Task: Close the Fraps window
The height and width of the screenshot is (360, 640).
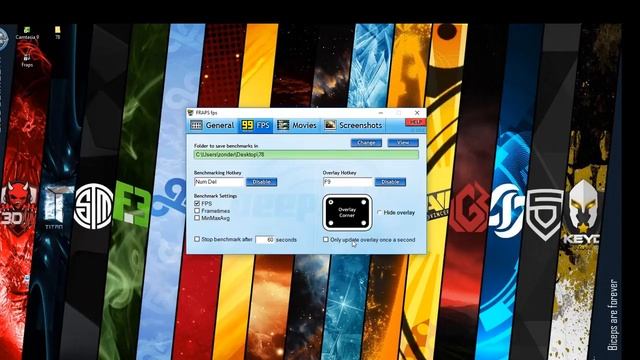Action: pos(417,113)
